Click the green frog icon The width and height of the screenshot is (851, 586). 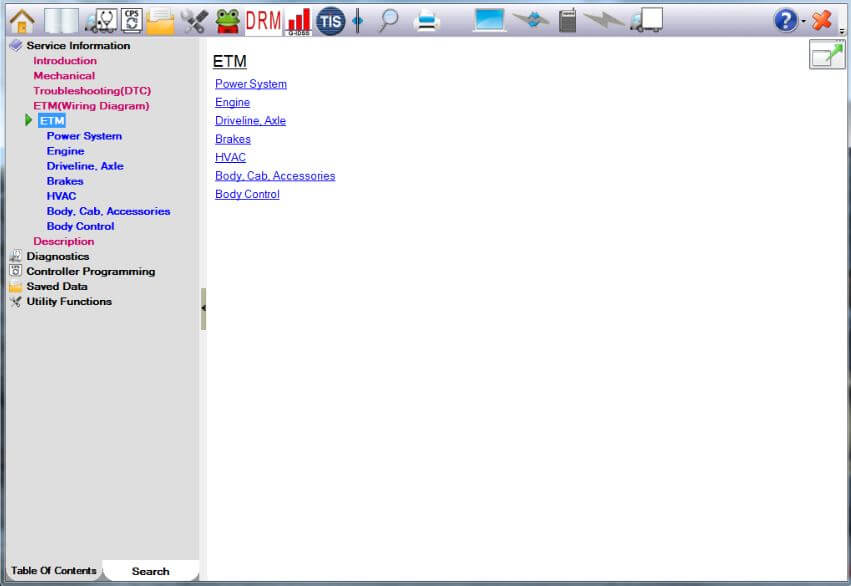point(227,20)
